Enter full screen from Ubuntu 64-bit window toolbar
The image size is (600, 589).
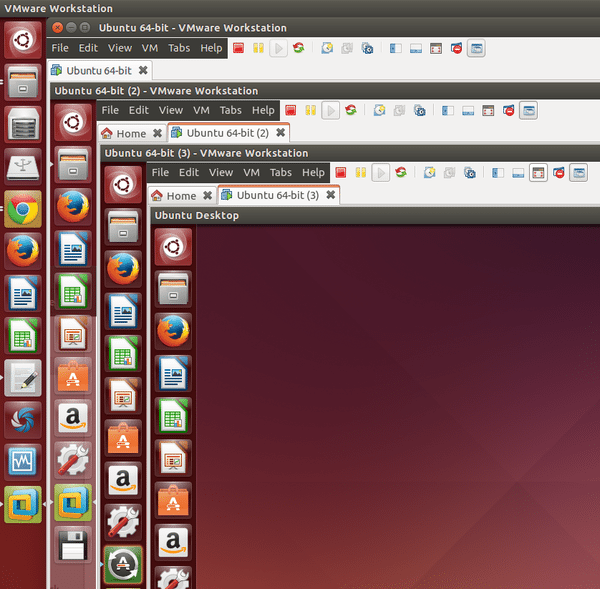coord(436,48)
